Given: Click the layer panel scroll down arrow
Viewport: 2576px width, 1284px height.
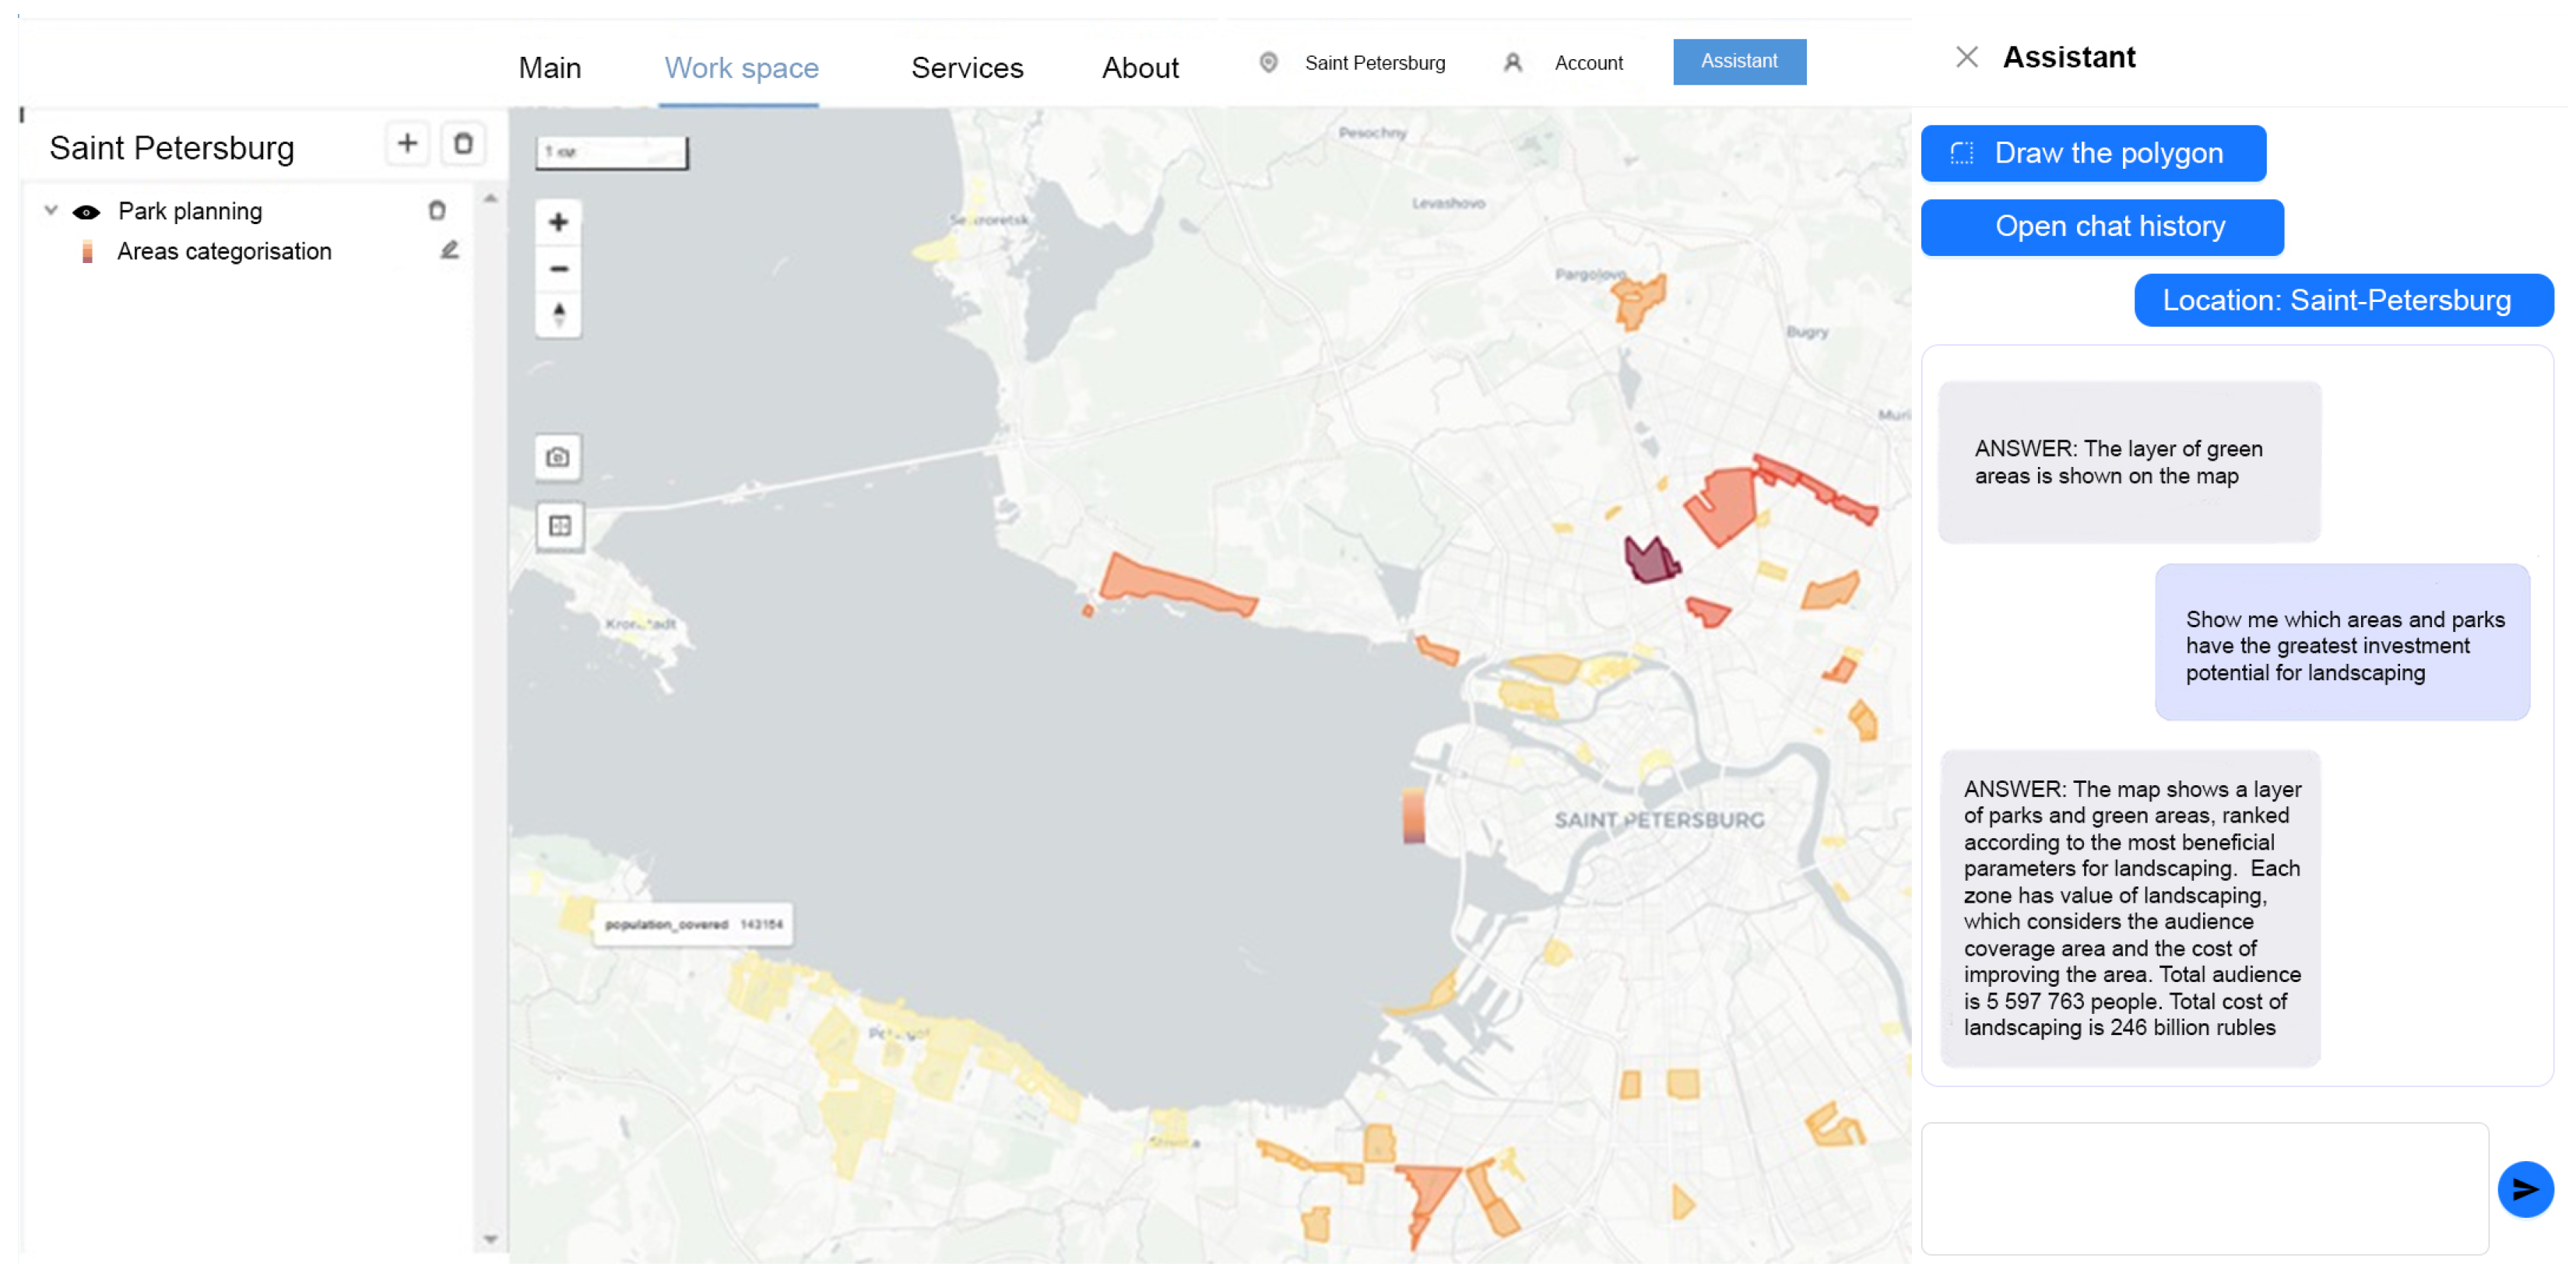Looking at the screenshot, I should pos(490,1238).
